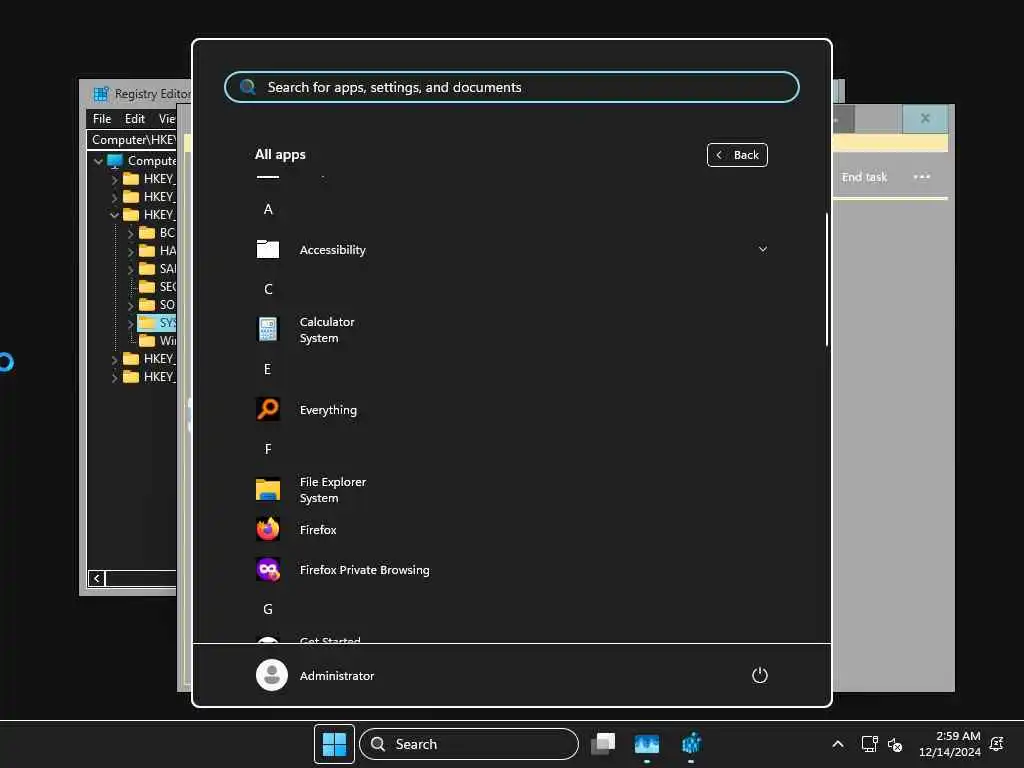Expand the highlighted SYS subkey

(x=130, y=323)
